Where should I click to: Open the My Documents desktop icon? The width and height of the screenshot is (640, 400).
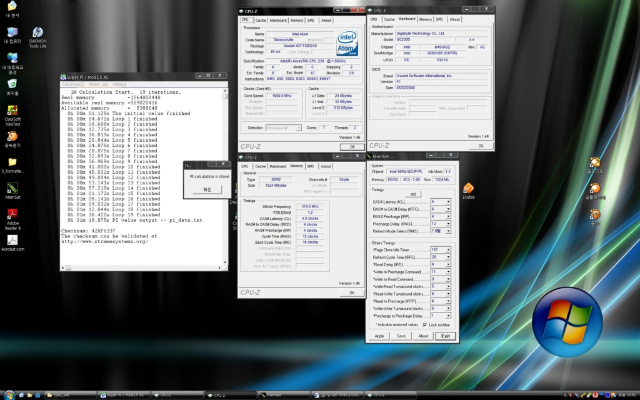[x=12, y=9]
